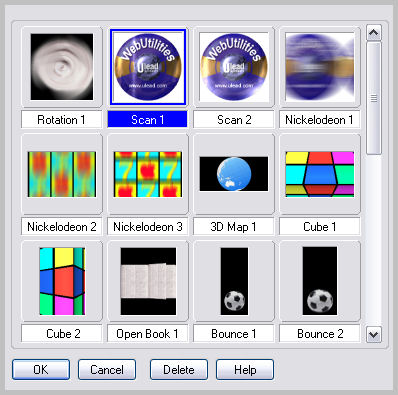Image resolution: width=398 pixels, height=395 pixels.
Task: Click the 'Rotation 1' label
Action: pos(62,120)
